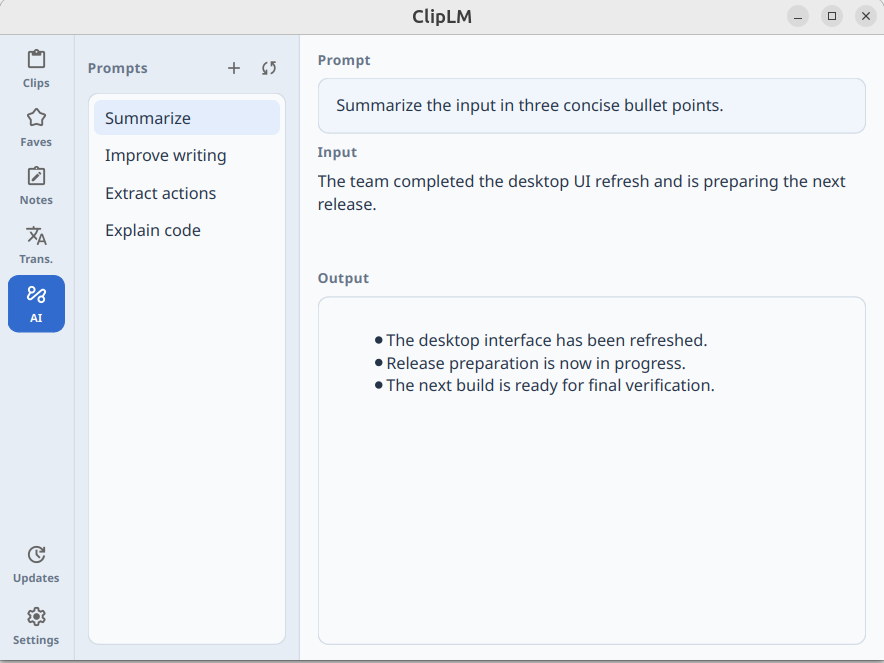Click the Prompt section label
The width and height of the screenshot is (884, 663).
click(344, 60)
